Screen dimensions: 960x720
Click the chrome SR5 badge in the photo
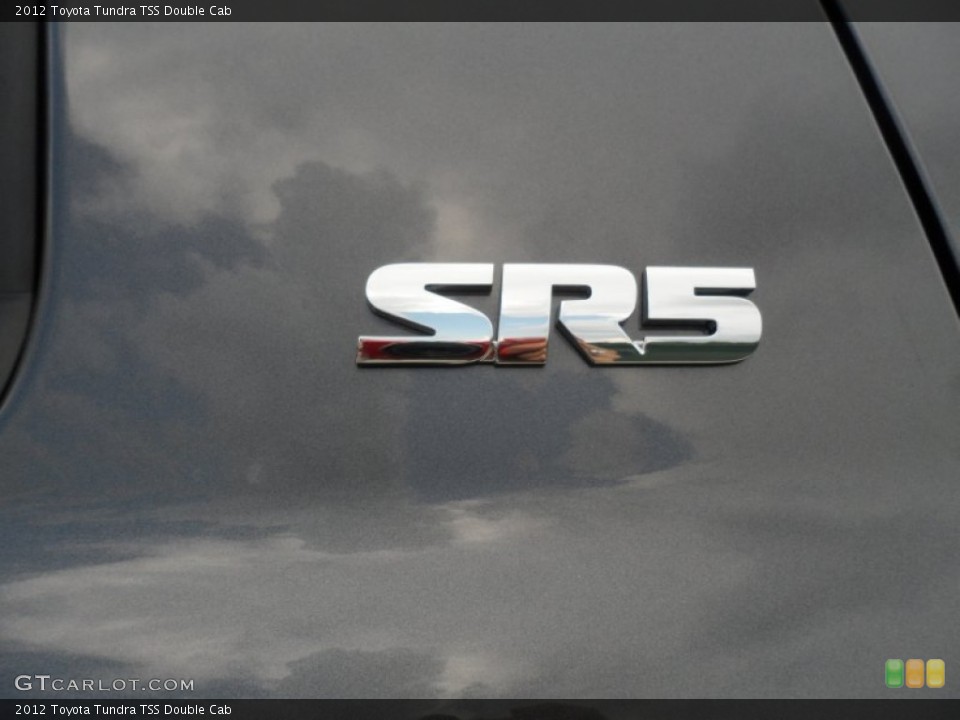point(560,314)
